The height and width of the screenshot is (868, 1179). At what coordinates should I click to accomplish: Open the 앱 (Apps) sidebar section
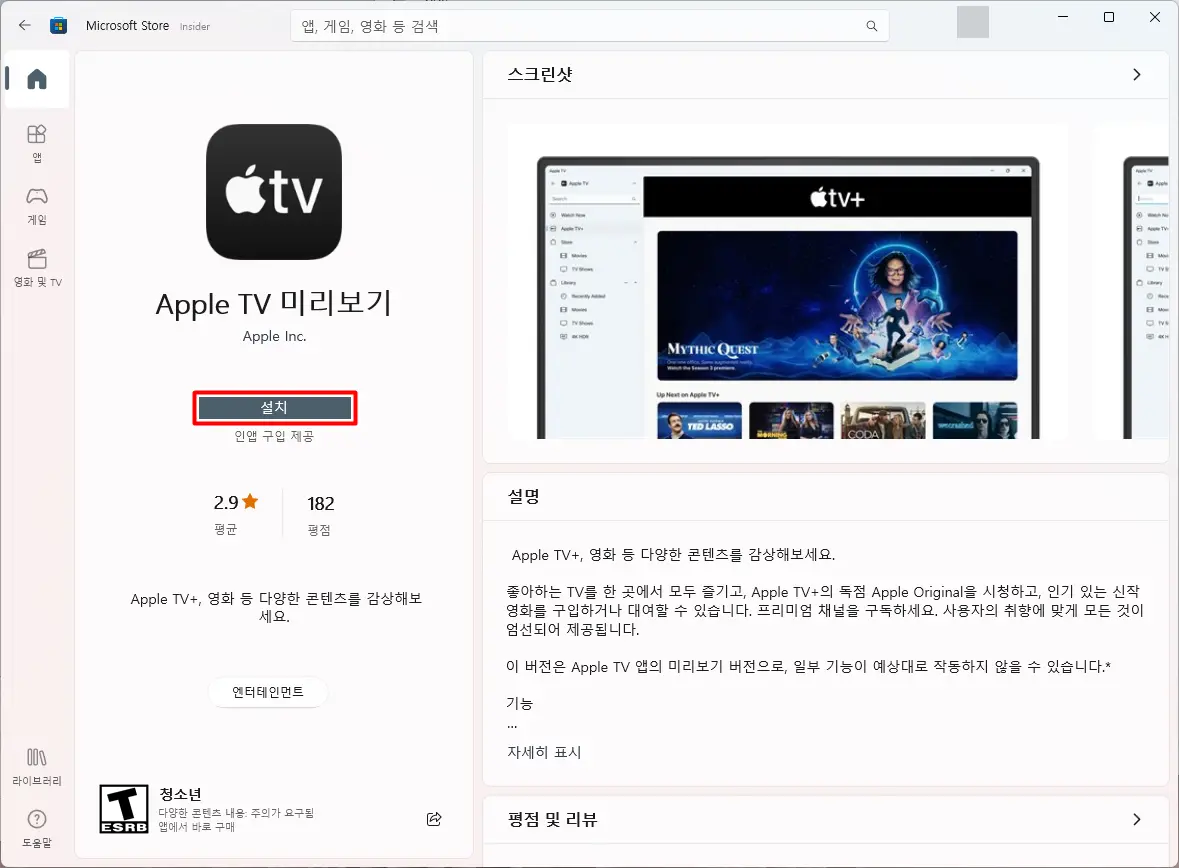pyautogui.click(x=37, y=144)
